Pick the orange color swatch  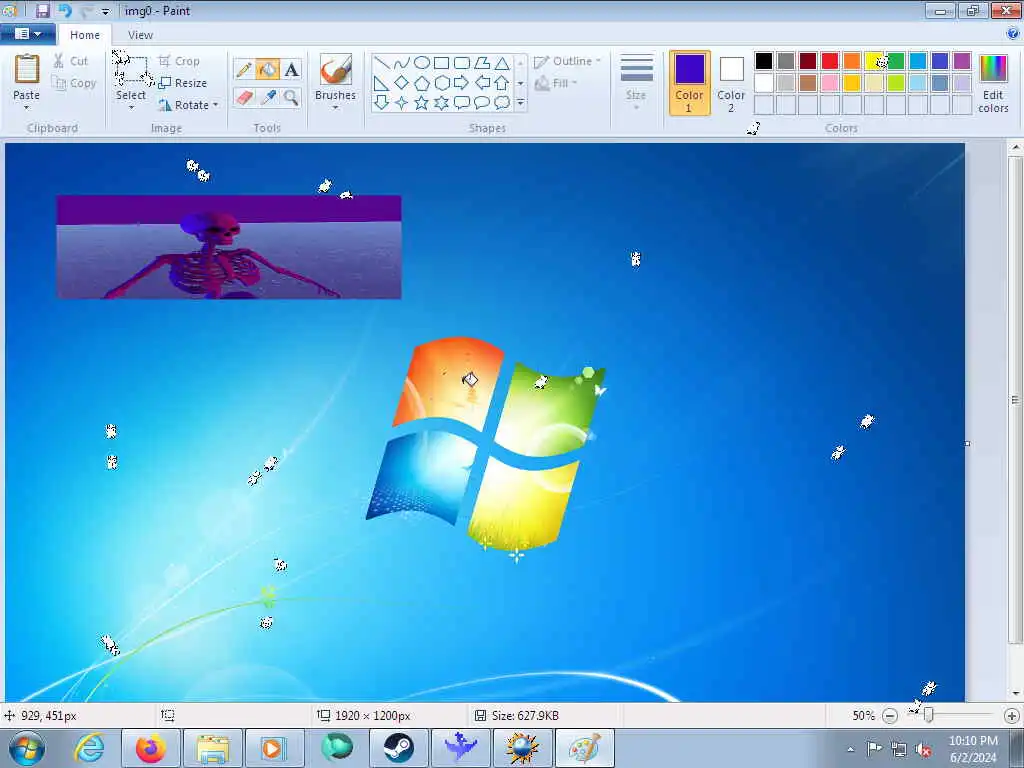[x=852, y=61]
